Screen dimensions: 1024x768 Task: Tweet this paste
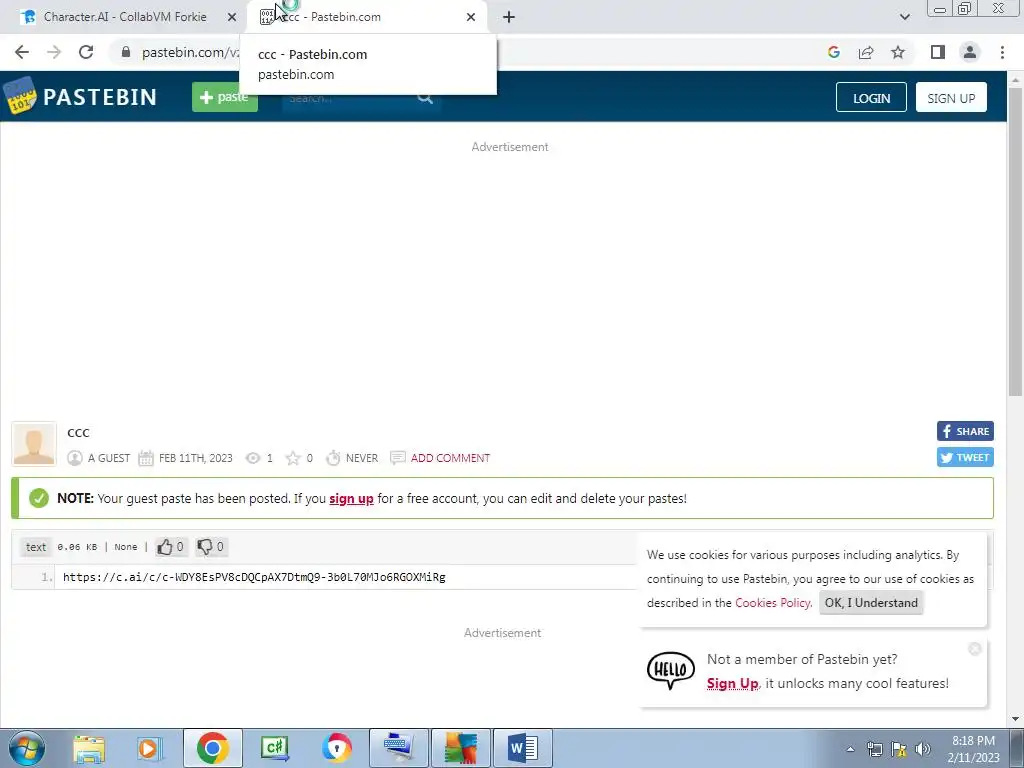click(965, 457)
